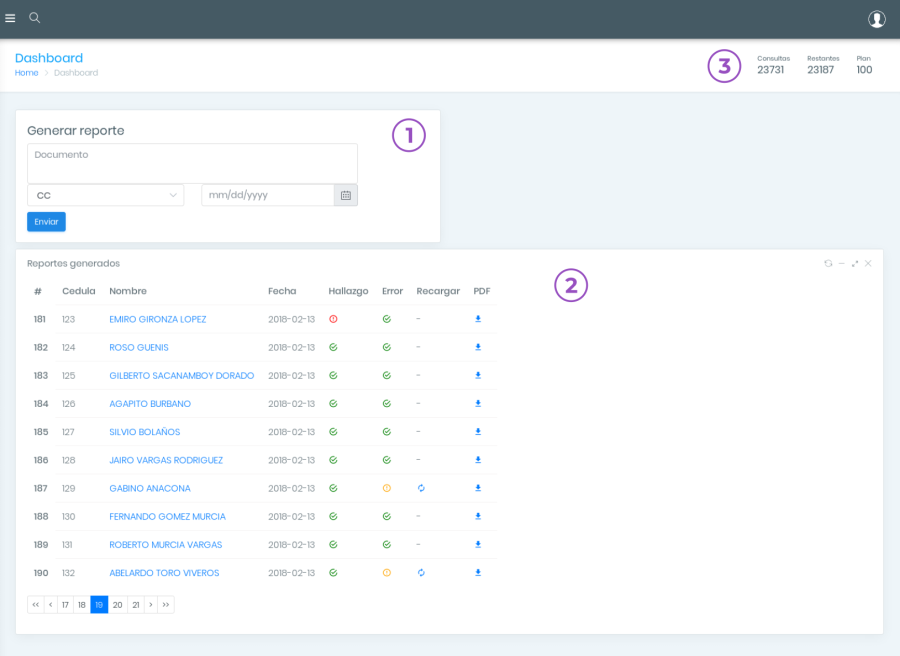Click orange error warning for GABINO ANACONA
This screenshot has height=656, width=900.
point(386,488)
